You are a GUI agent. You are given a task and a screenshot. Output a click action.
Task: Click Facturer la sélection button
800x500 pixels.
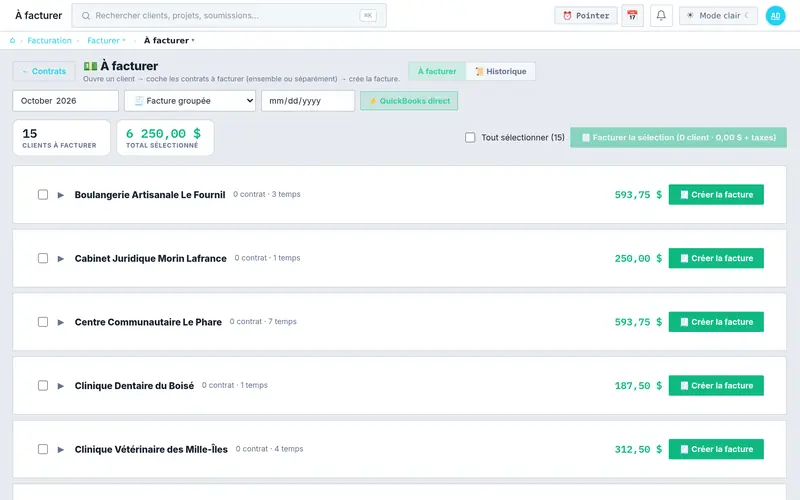[679, 137]
